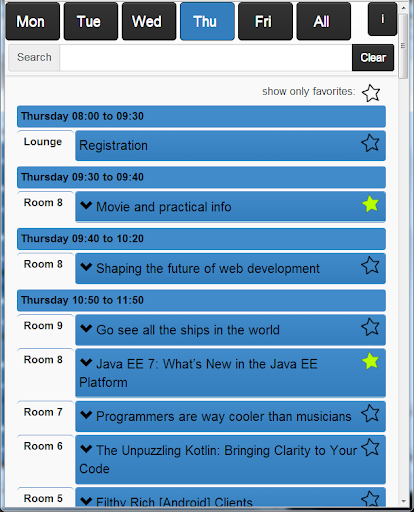This screenshot has height=512, width=414.
Task: Favorite the Registration session star
Action: pos(370,143)
